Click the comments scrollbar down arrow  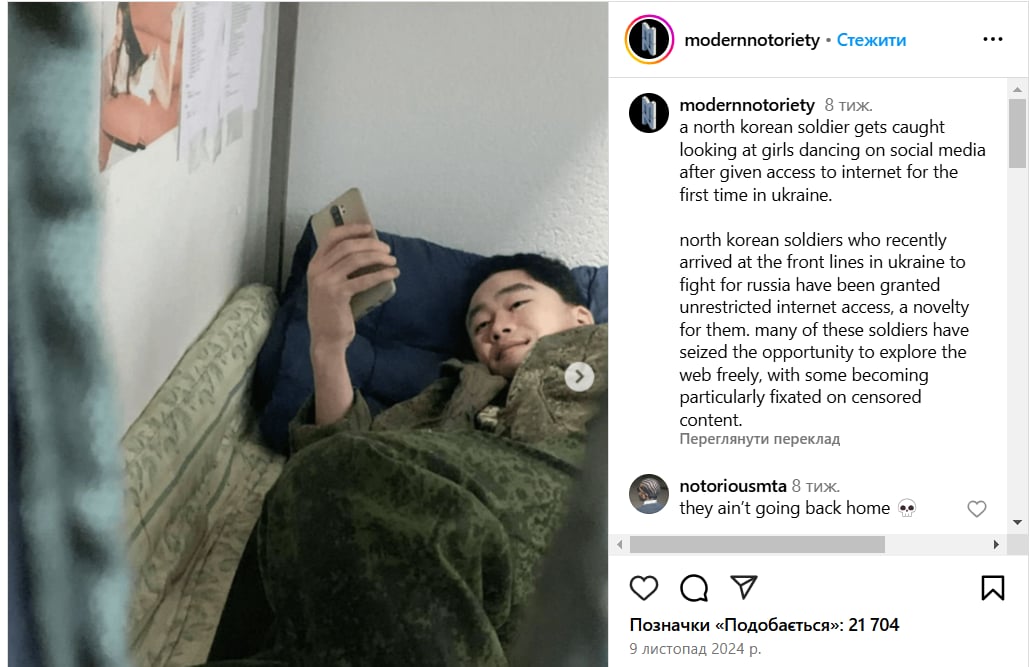1017,522
